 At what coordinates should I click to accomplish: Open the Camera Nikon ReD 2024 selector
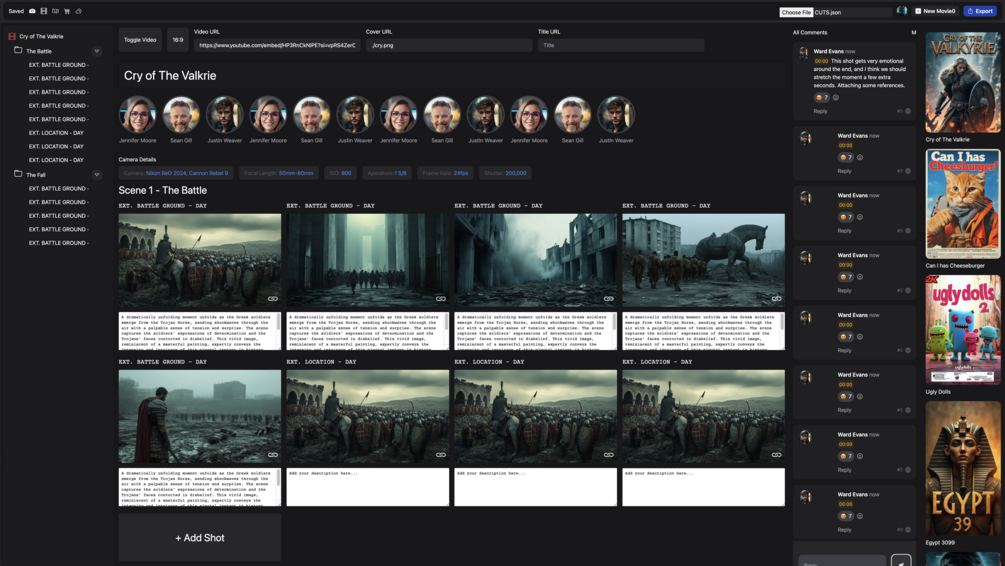(x=176, y=173)
